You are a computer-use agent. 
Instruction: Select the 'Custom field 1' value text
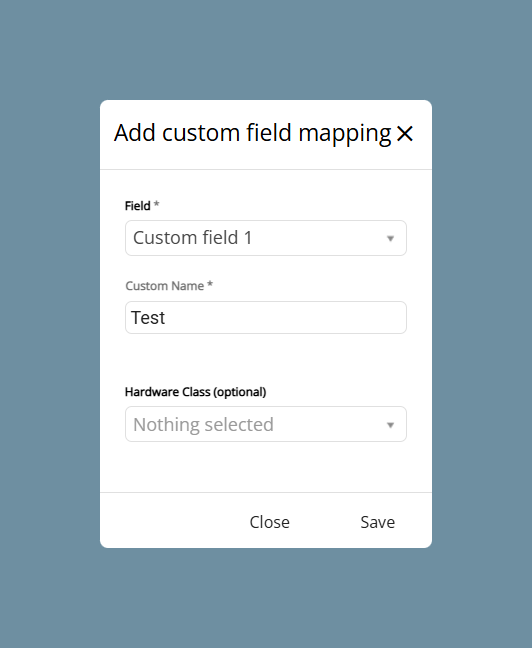[193, 238]
